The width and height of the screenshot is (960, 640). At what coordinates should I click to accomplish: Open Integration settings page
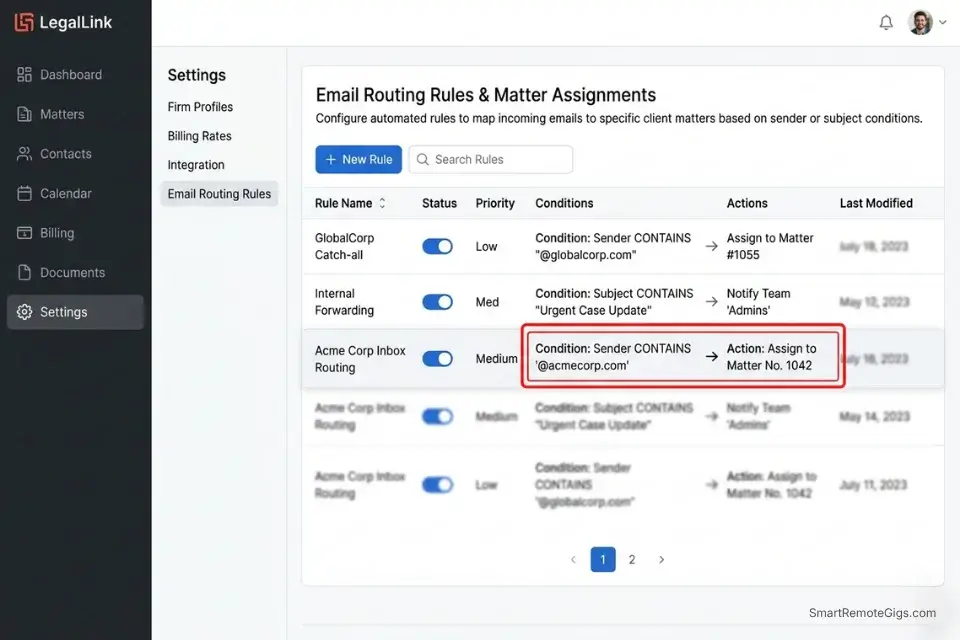coord(196,165)
